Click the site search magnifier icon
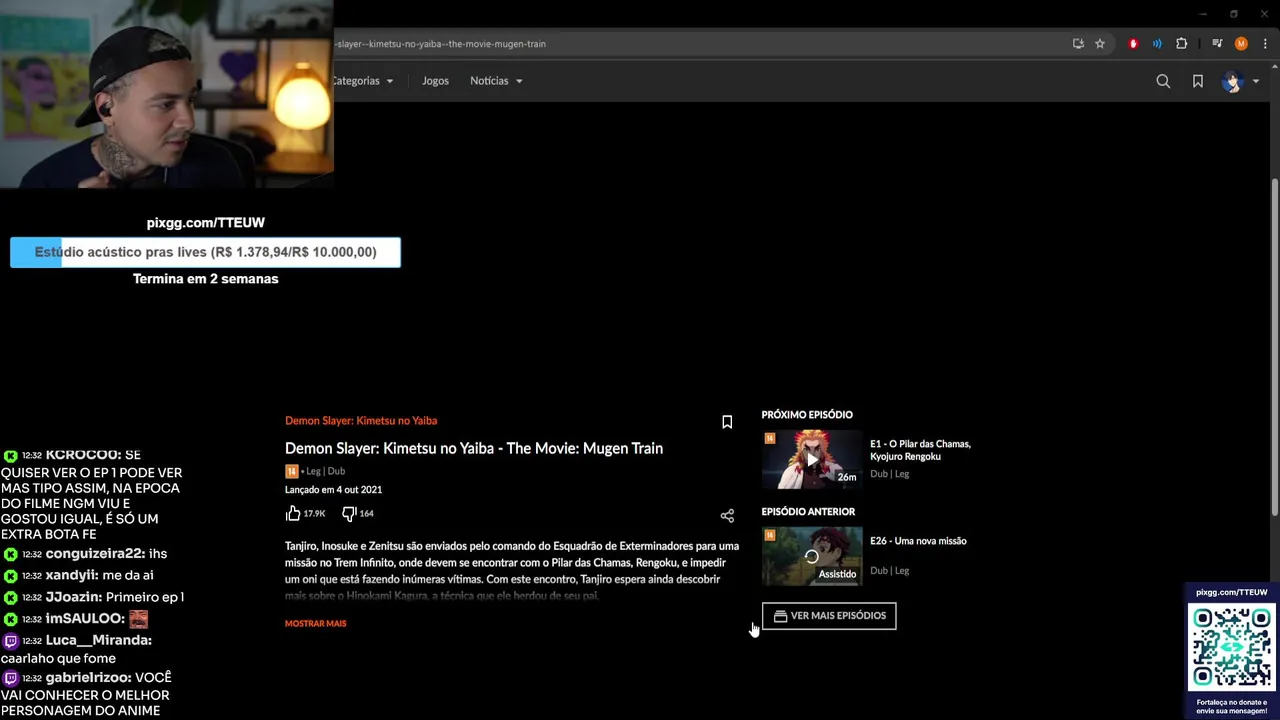This screenshot has height=720, width=1280. 1163,81
